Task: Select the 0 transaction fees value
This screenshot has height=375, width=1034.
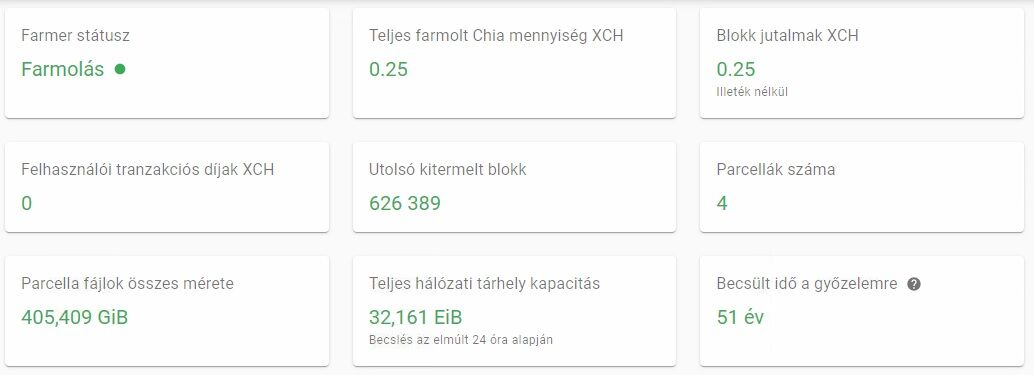Action: tap(26, 203)
